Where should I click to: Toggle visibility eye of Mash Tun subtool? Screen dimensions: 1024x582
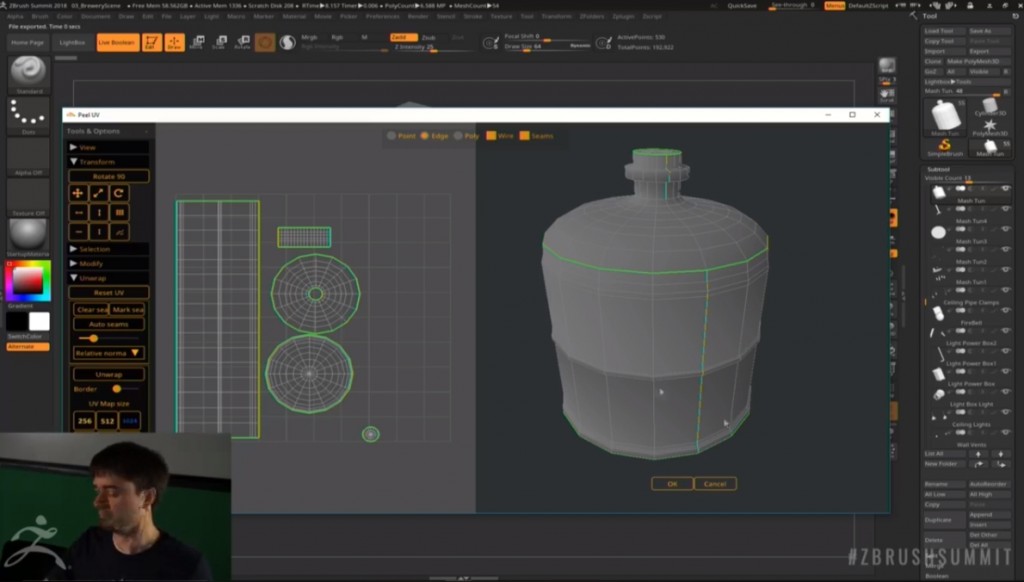point(1005,188)
